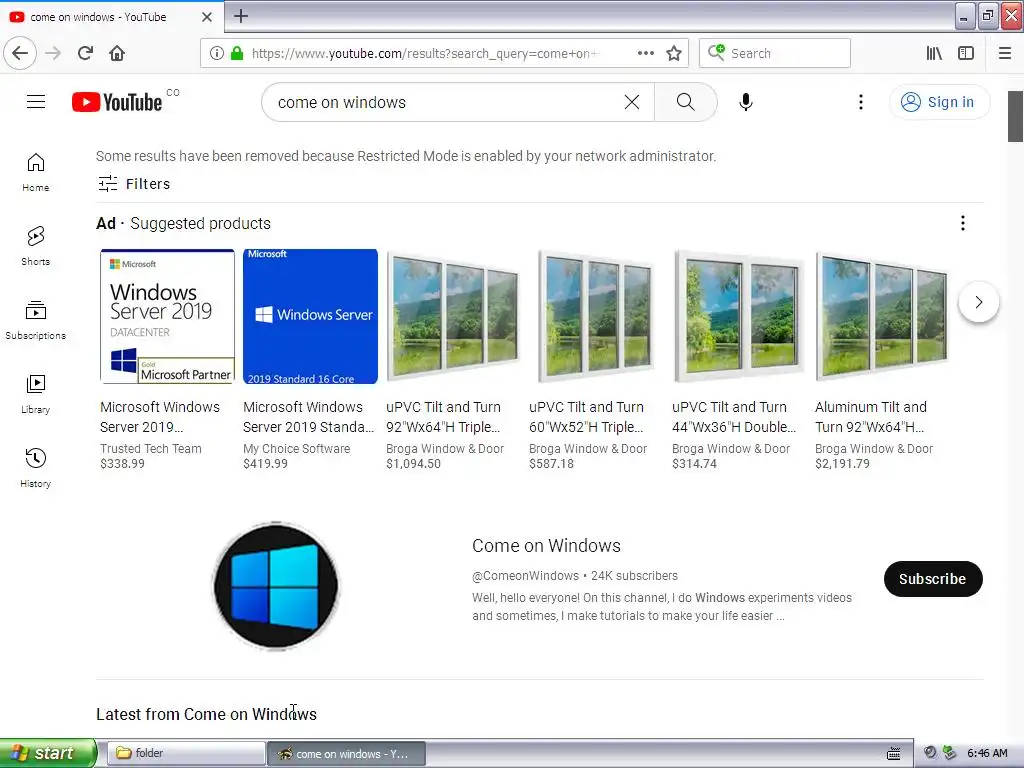
Task: Open the uPVC 60"Wx52"H Triple window image
Action: [x=596, y=316]
